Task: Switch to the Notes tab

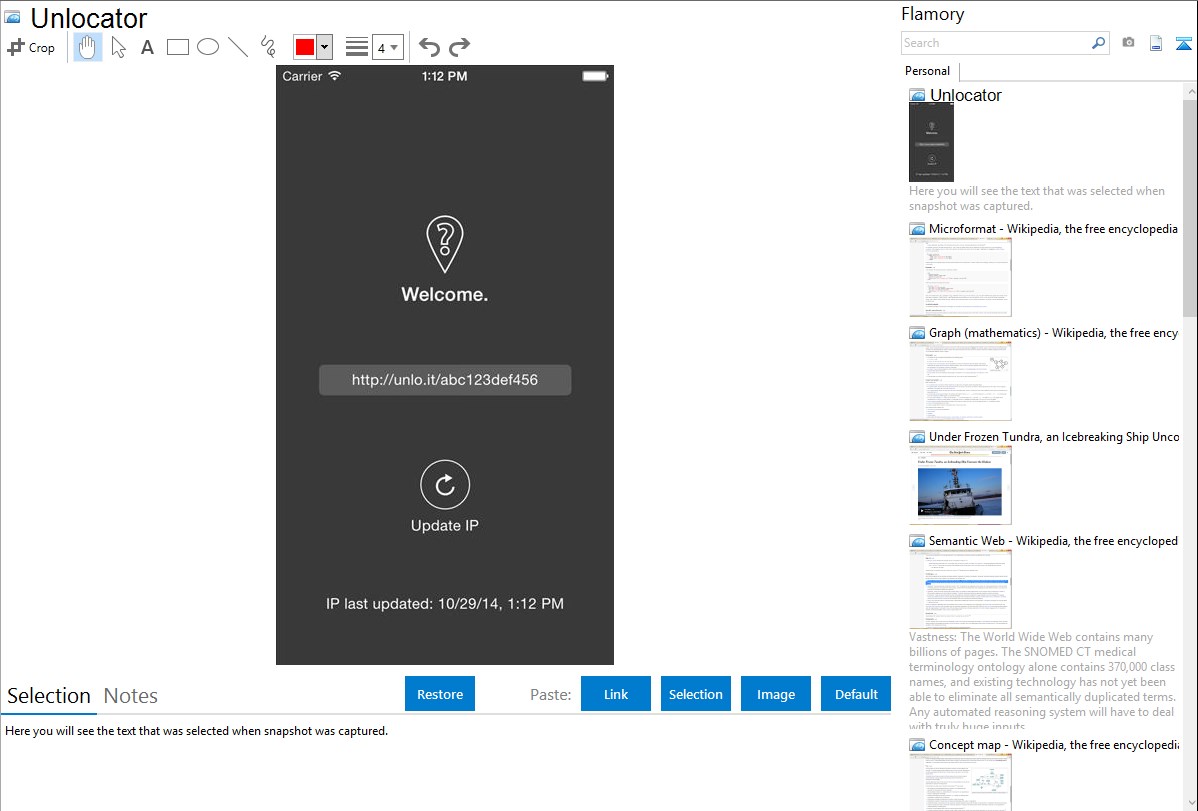Action: click(x=131, y=696)
